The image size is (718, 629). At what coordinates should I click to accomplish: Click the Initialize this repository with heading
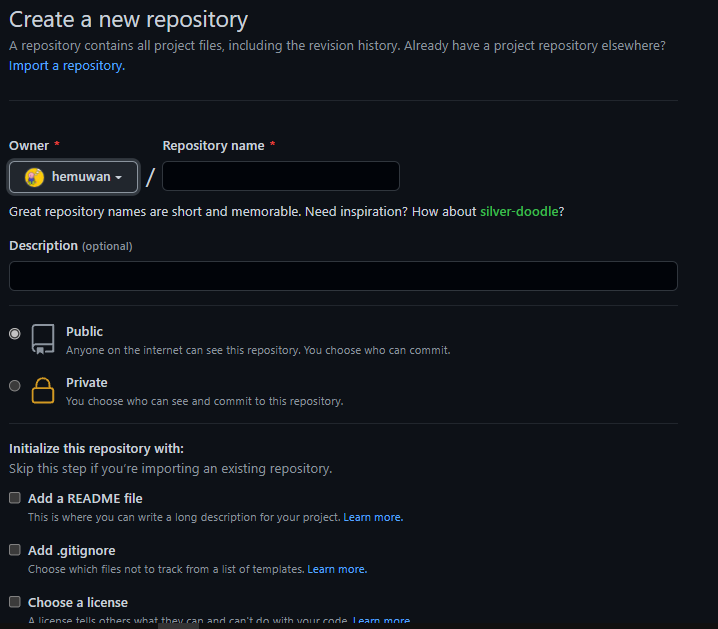pyautogui.click(x=96, y=449)
